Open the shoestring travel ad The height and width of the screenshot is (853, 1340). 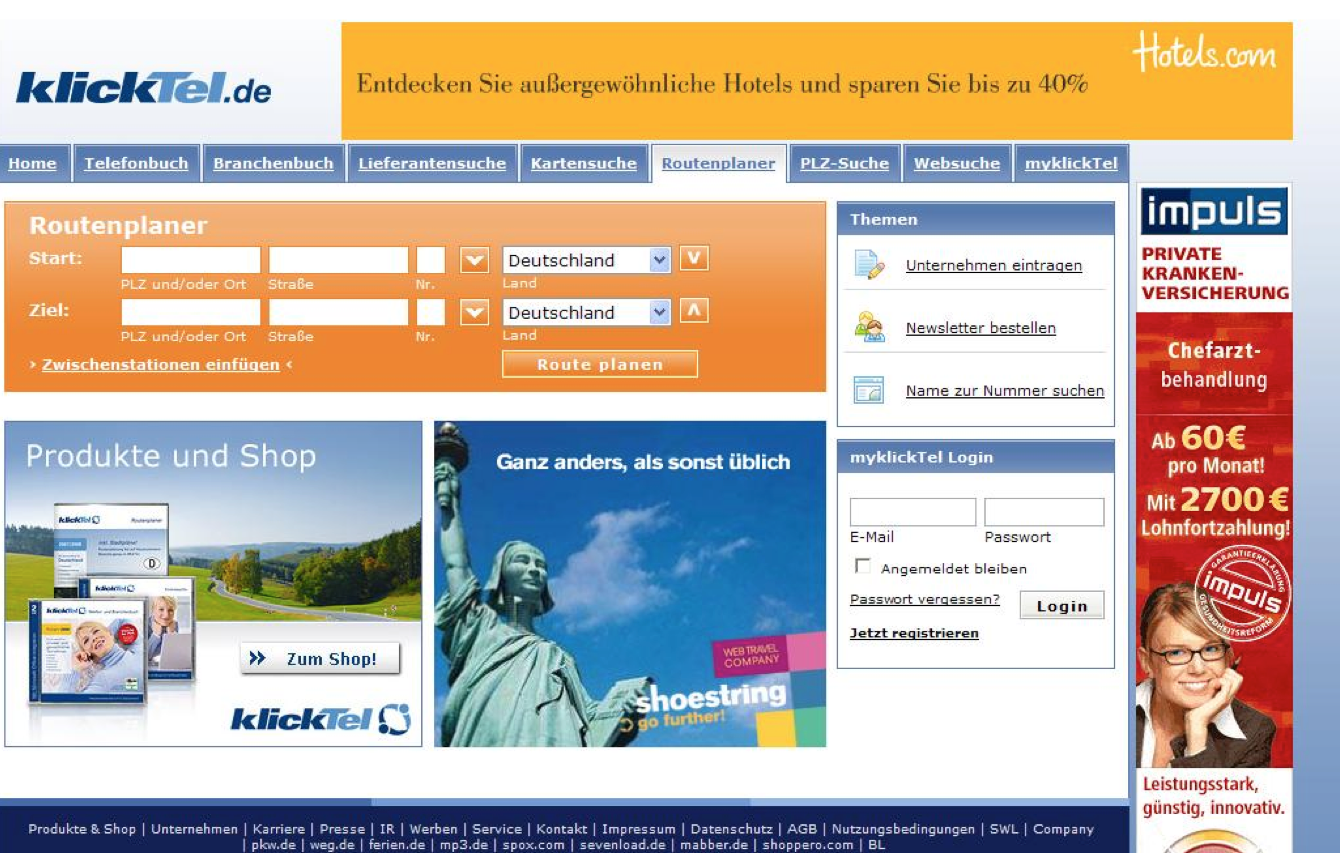[630, 584]
